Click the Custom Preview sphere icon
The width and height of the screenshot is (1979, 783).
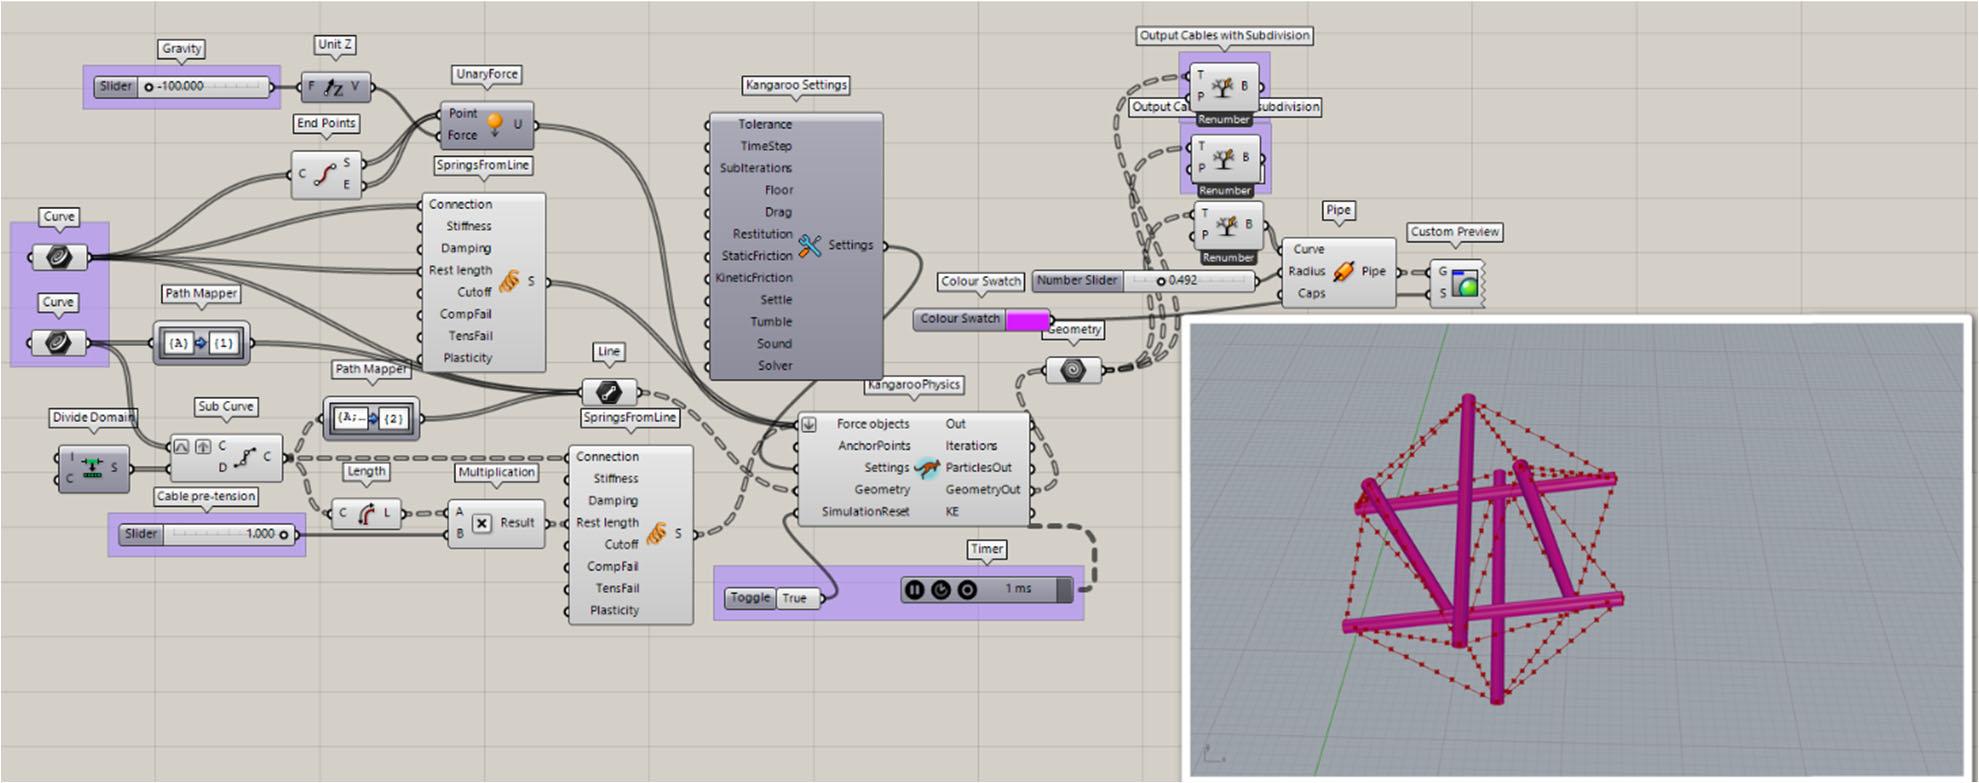coord(1464,285)
